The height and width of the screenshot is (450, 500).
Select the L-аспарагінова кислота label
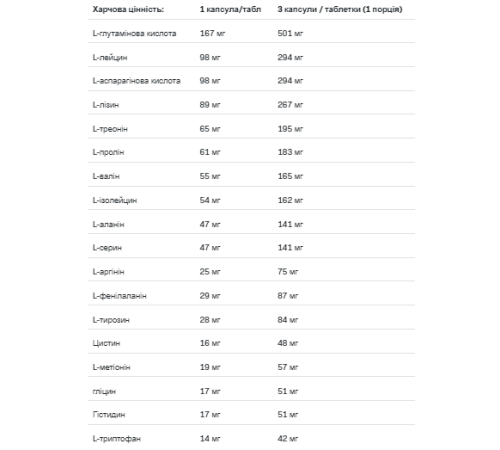click(136, 81)
